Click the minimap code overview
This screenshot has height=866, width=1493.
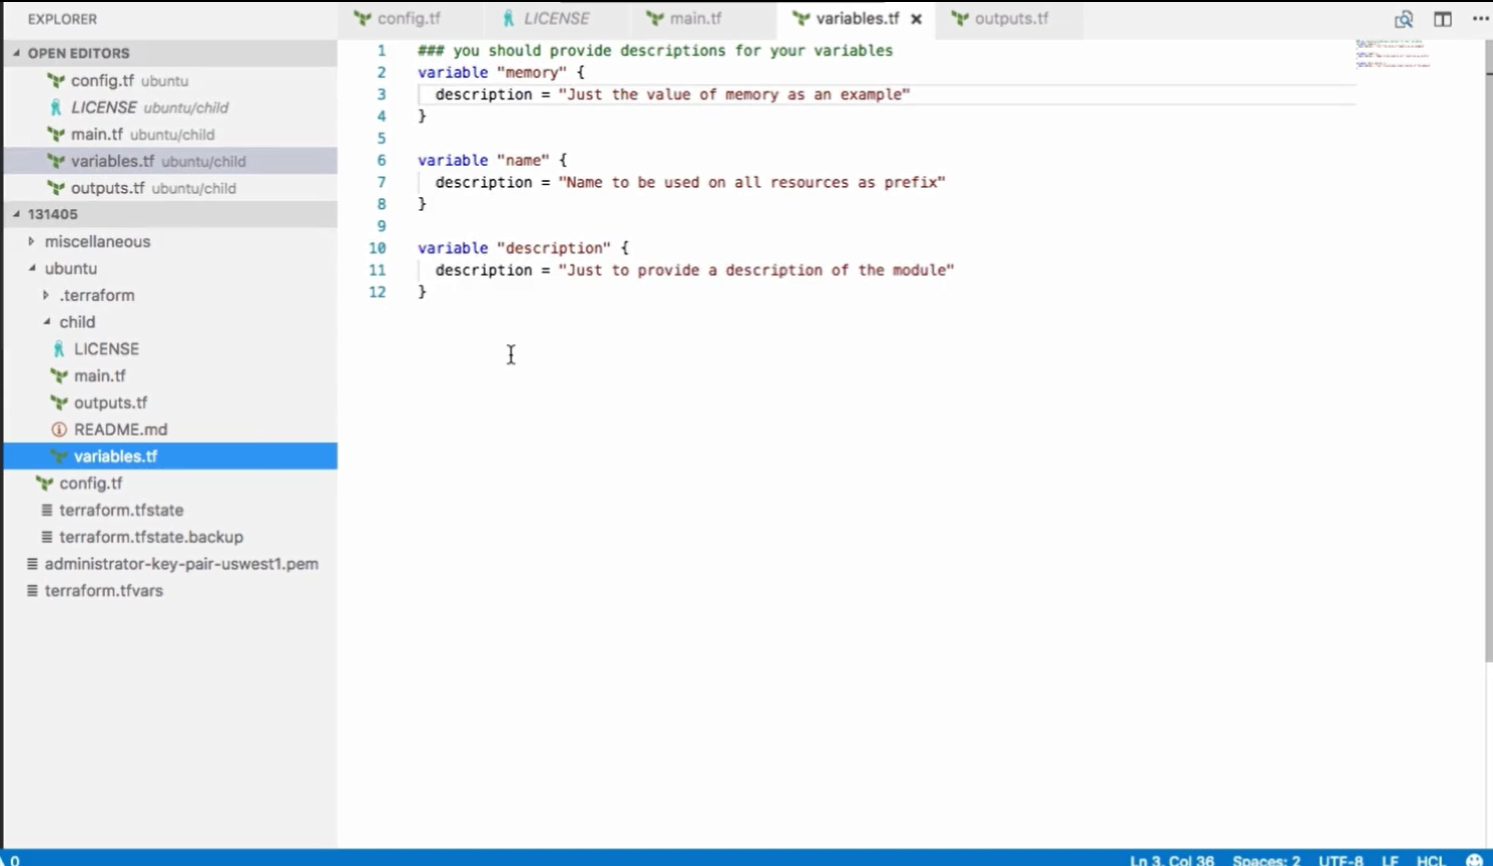[x=1393, y=54]
